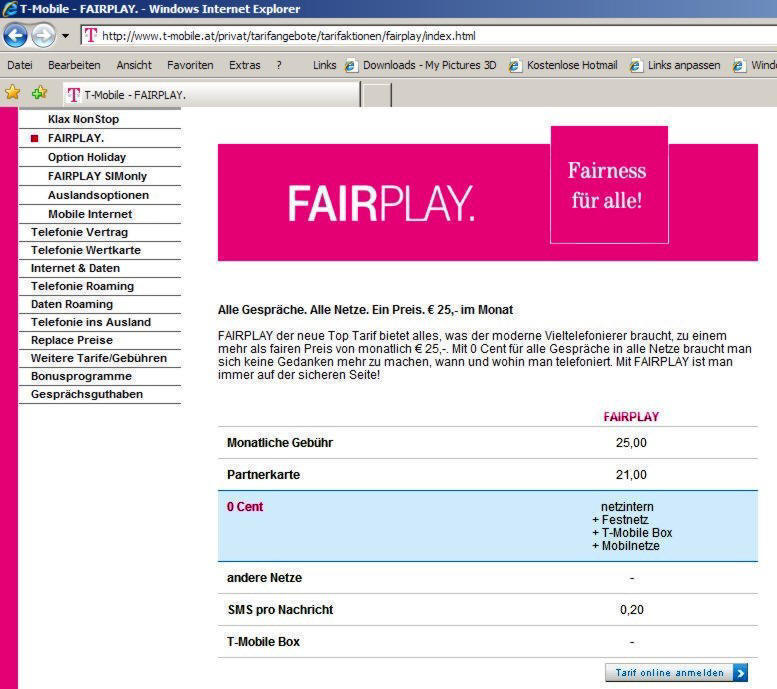777x689 pixels.
Task: Open Links anpassen favorite link
Action: [x=684, y=65]
